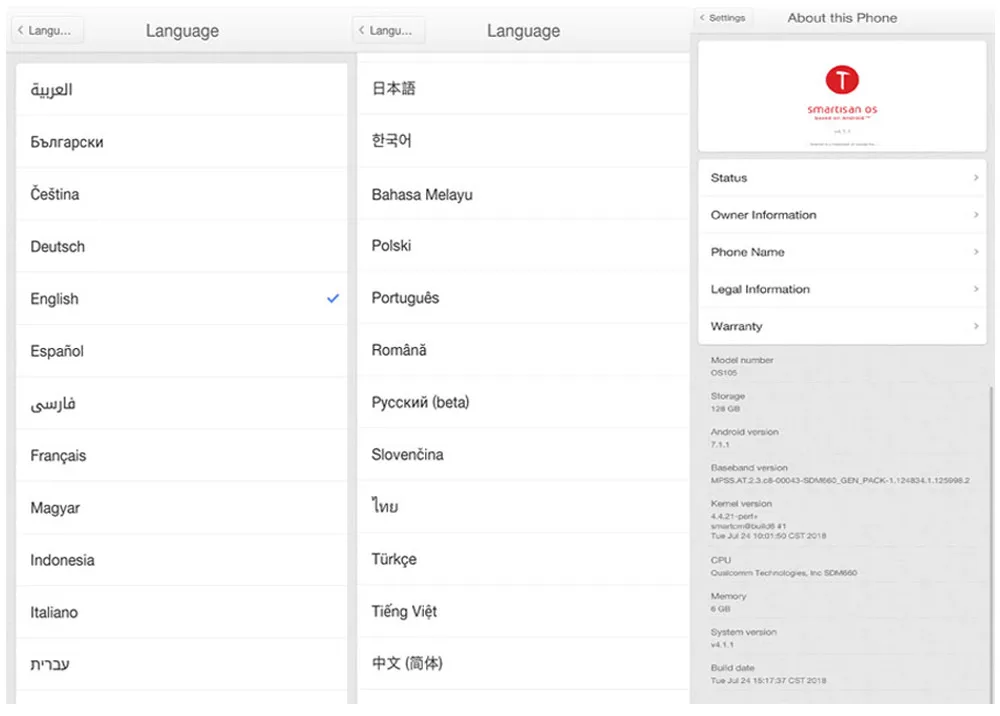Pick Italiano from the list

(x=182, y=612)
